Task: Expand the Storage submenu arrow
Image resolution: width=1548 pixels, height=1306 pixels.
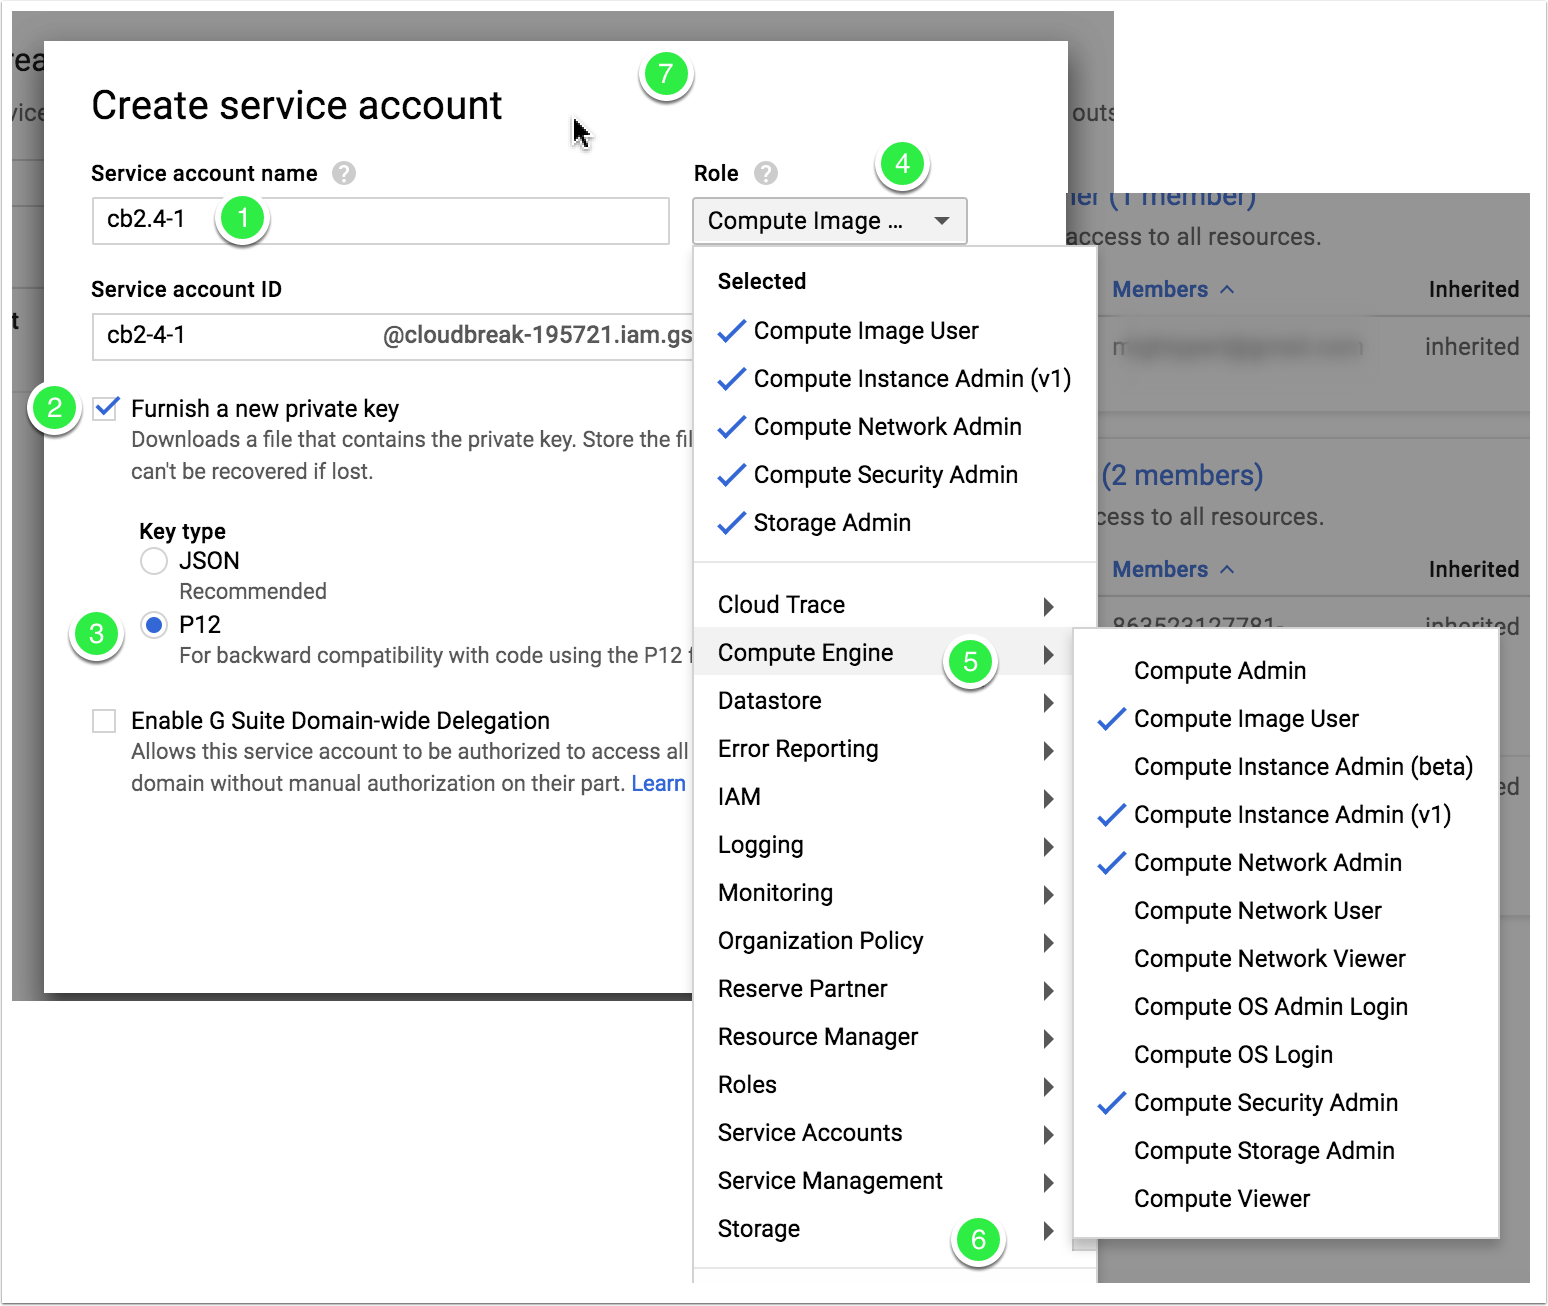Action: pos(1049,1231)
